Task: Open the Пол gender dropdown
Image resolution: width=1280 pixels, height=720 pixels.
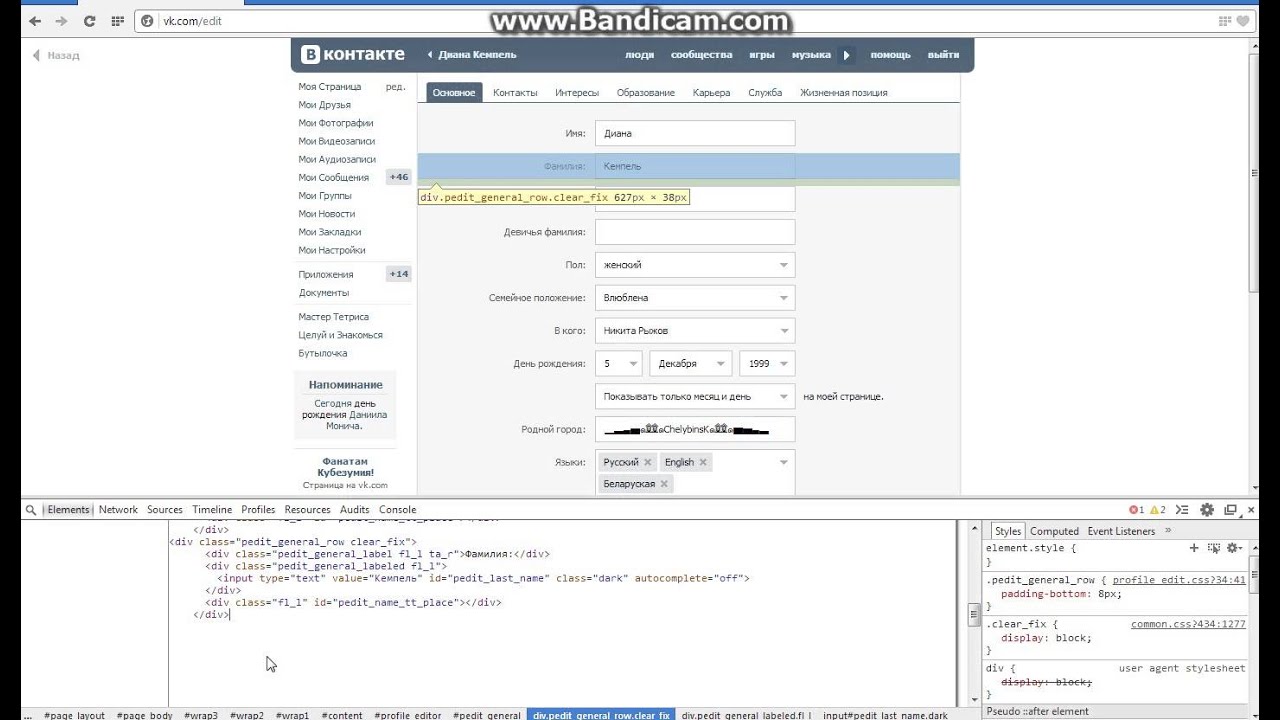Action: (x=695, y=265)
